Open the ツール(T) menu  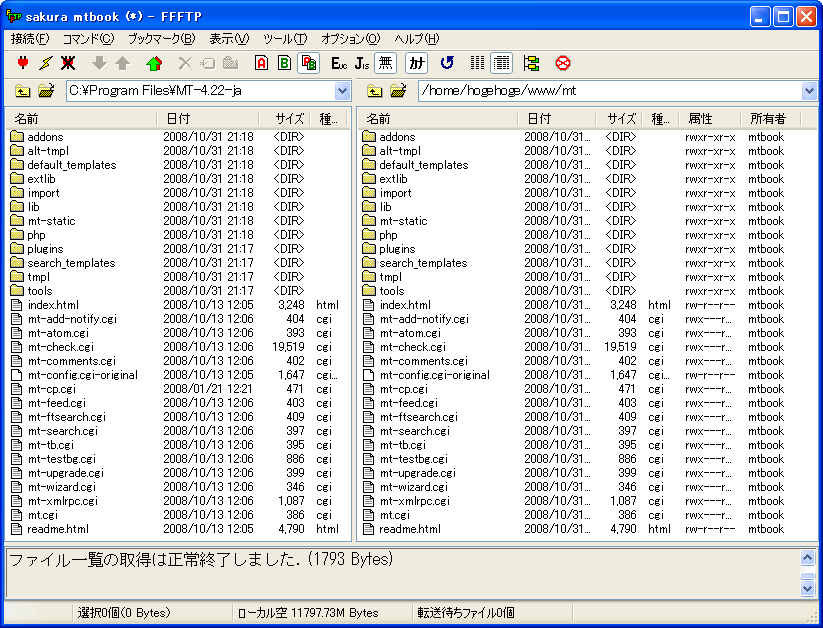(285, 38)
